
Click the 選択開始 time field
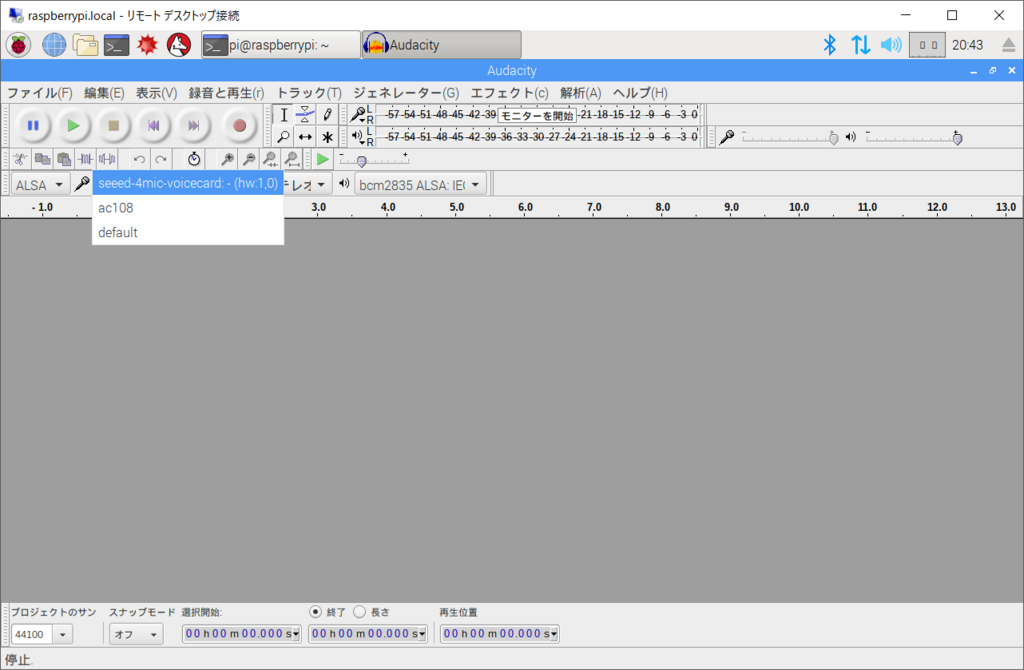pyautogui.click(x=241, y=633)
